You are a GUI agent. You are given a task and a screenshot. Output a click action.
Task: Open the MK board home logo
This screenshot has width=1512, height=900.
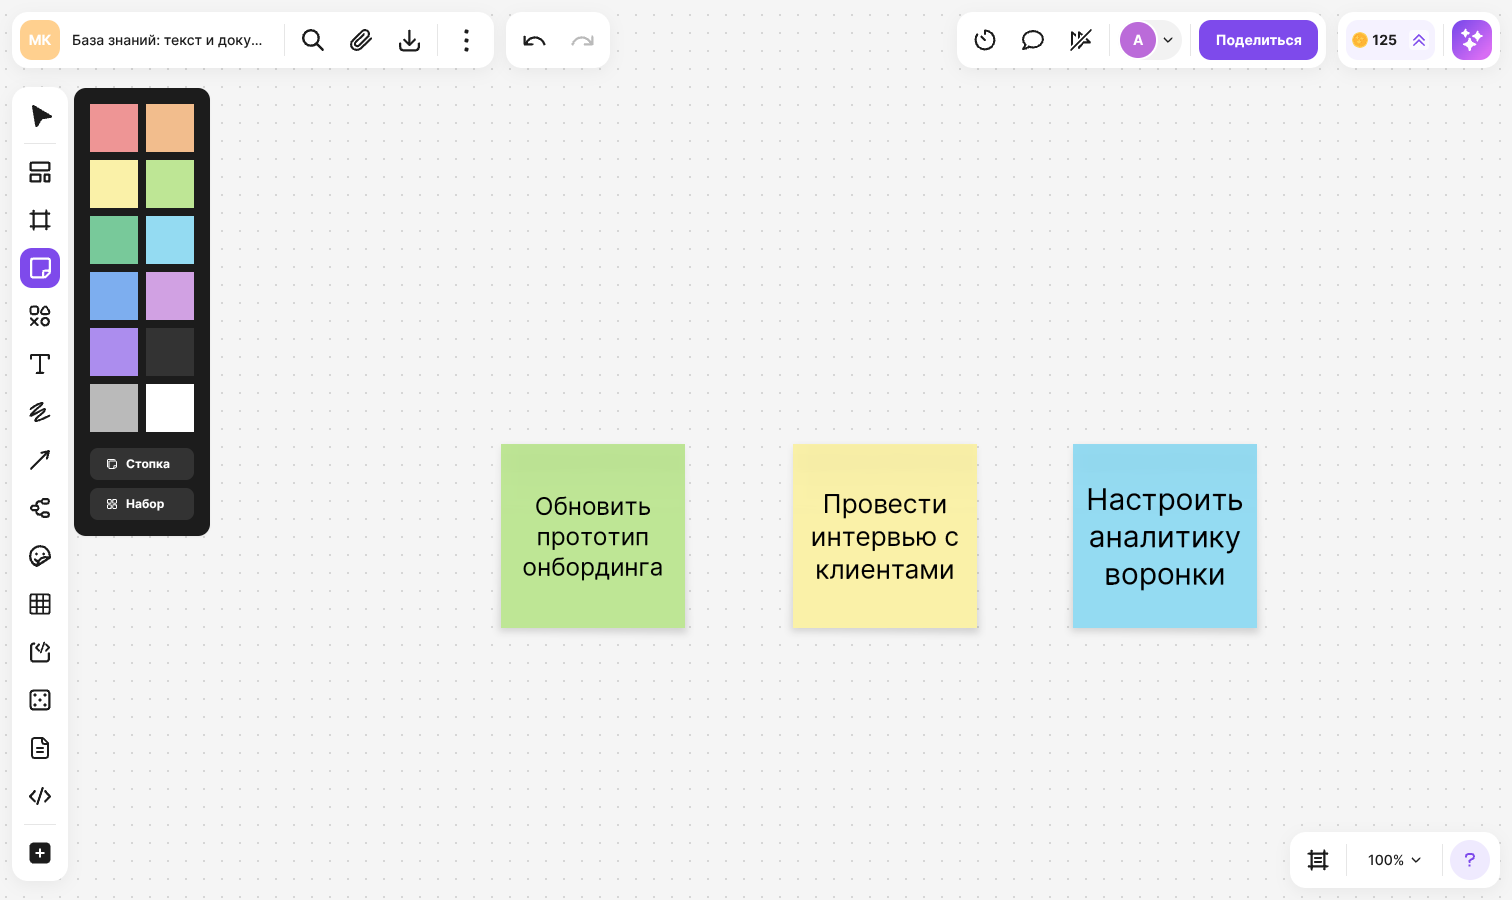40,40
